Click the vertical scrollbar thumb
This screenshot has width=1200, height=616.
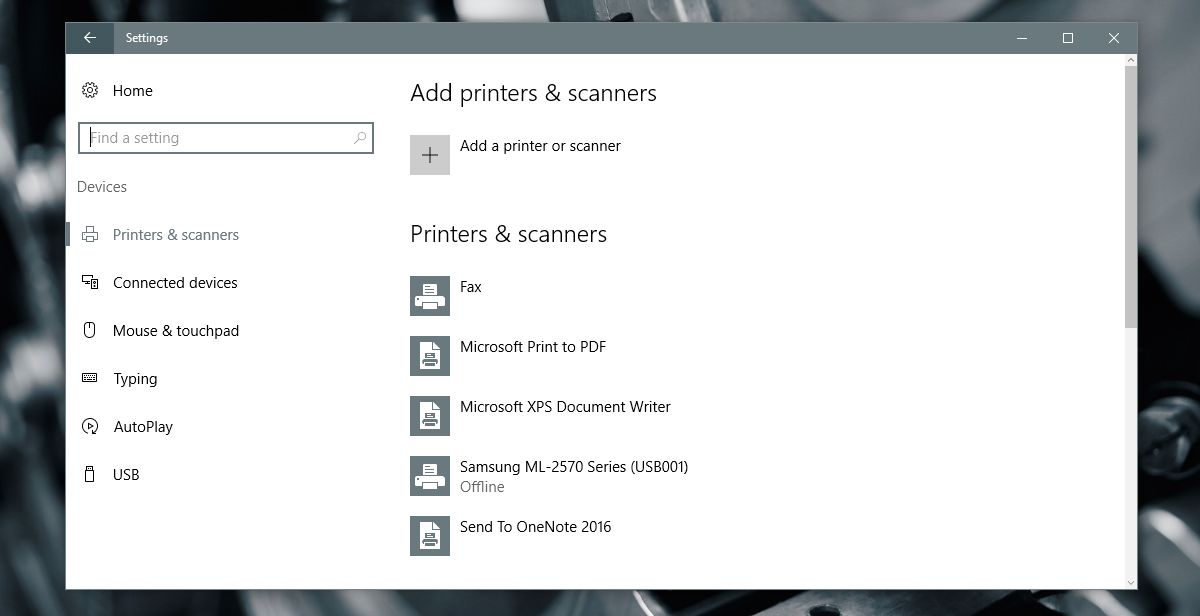1131,197
